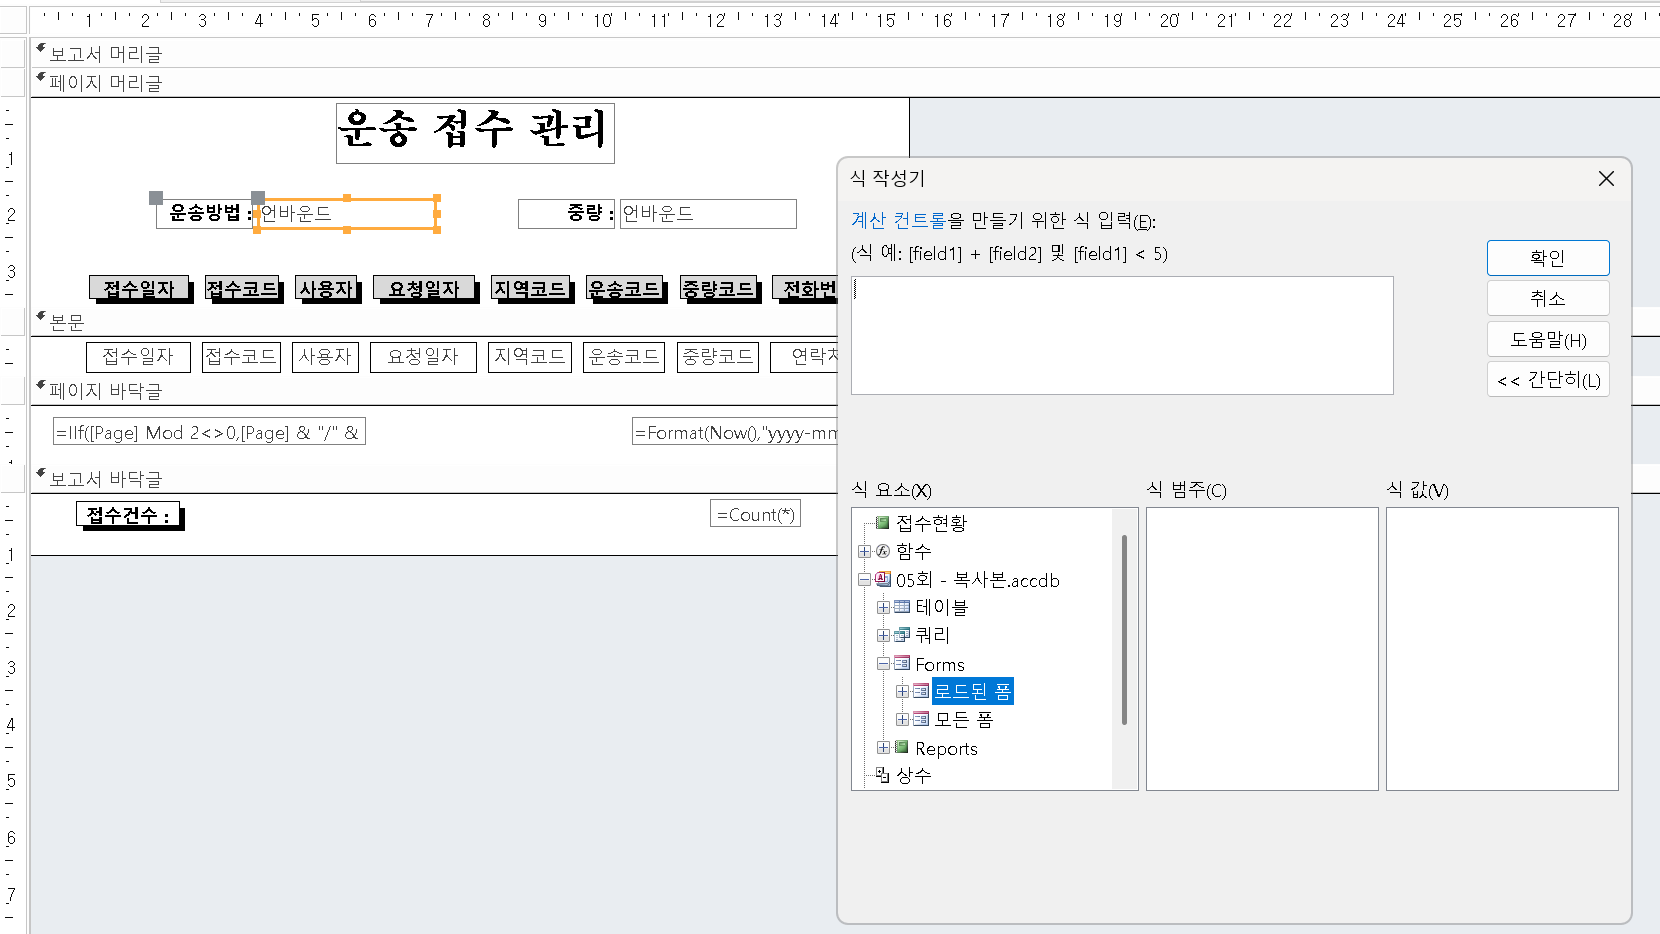Image resolution: width=1660 pixels, height=934 pixels.
Task: Click the query icon next to 쿼리
Action: tap(902, 635)
